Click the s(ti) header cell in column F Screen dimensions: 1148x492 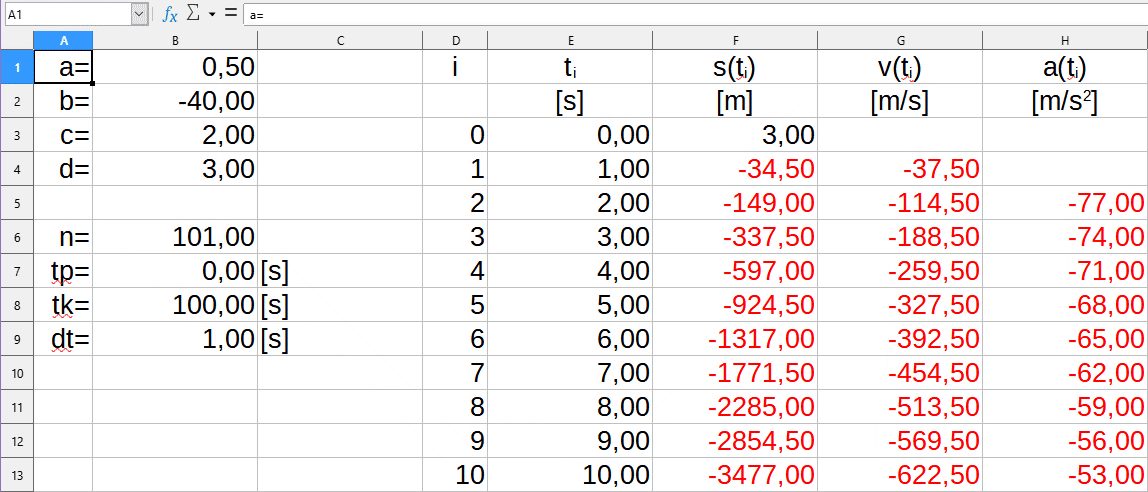(735, 67)
